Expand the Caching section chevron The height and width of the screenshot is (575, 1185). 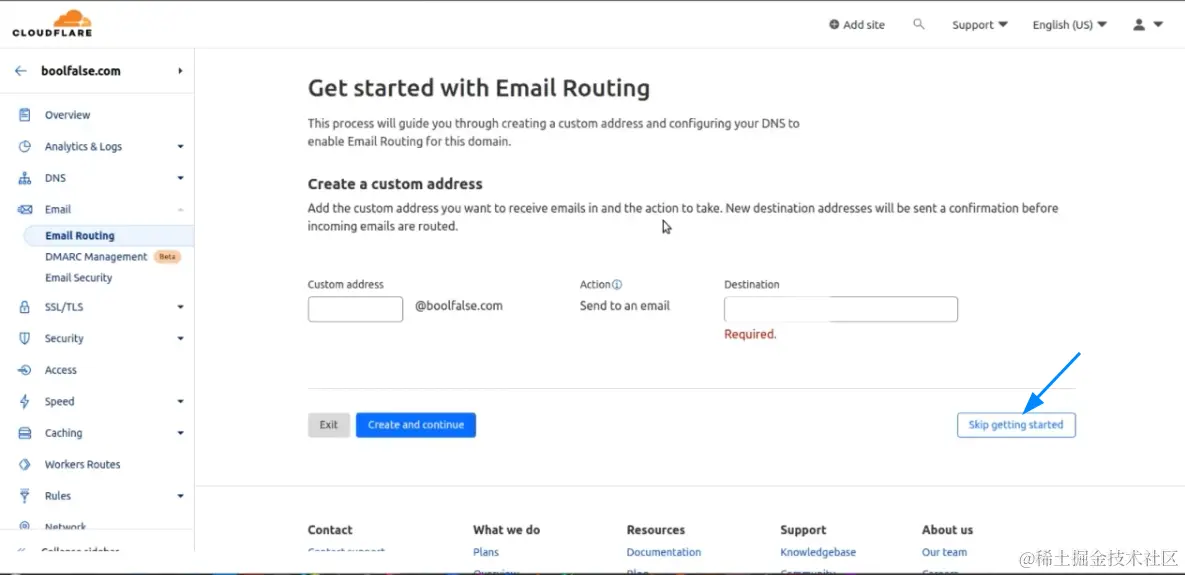coord(181,433)
